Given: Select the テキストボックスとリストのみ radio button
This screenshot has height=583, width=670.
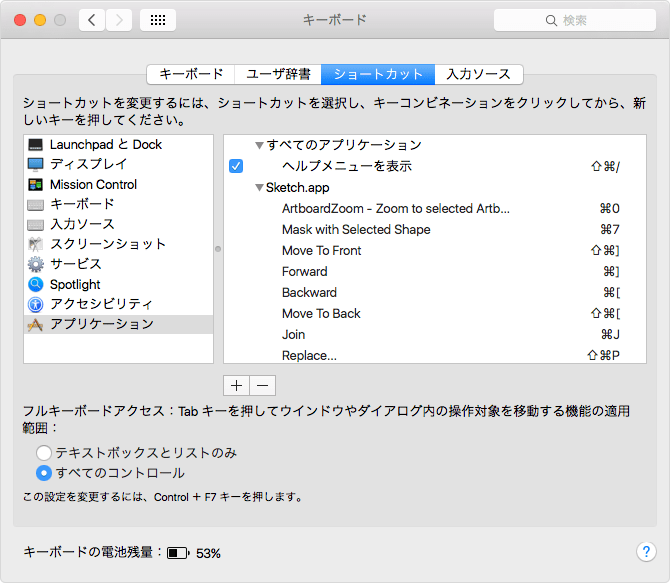Looking at the screenshot, I should (44, 453).
